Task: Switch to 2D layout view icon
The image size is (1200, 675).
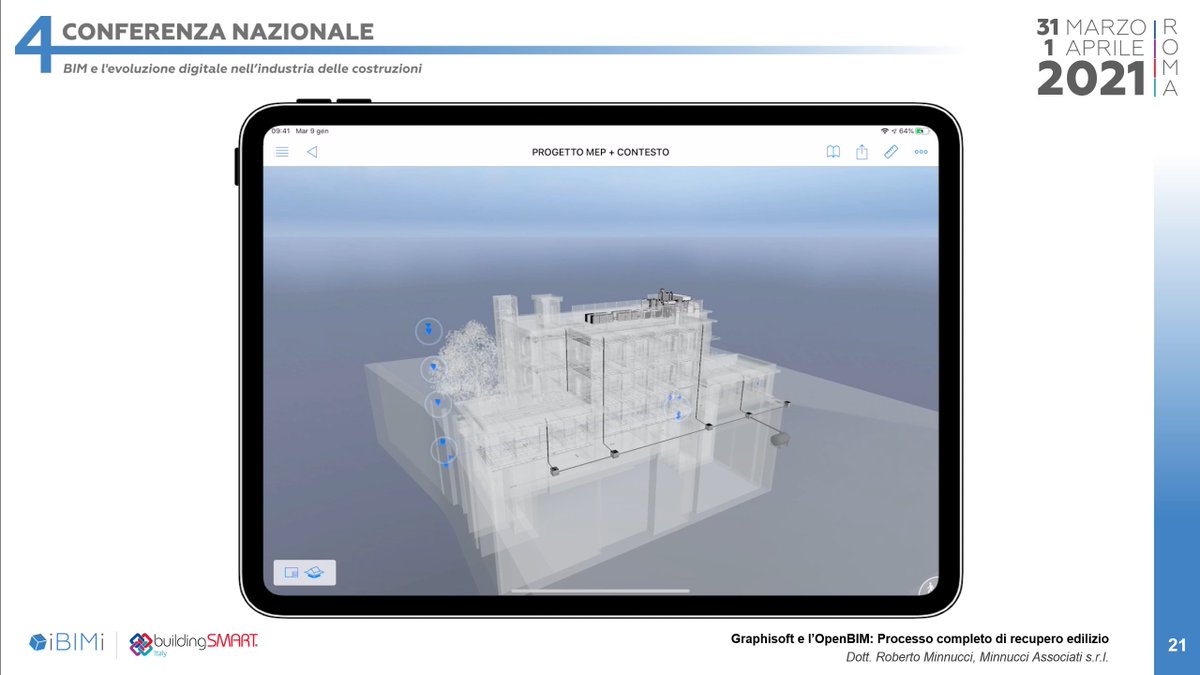Action: (x=292, y=573)
